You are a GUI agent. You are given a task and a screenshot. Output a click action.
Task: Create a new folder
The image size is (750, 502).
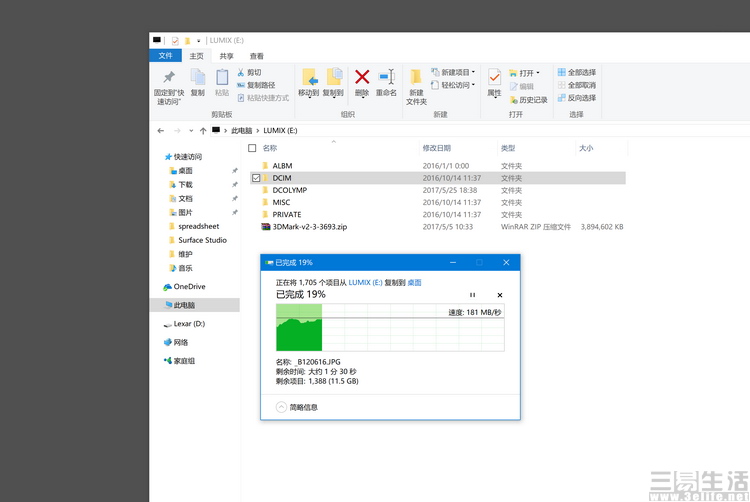point(416,87)
